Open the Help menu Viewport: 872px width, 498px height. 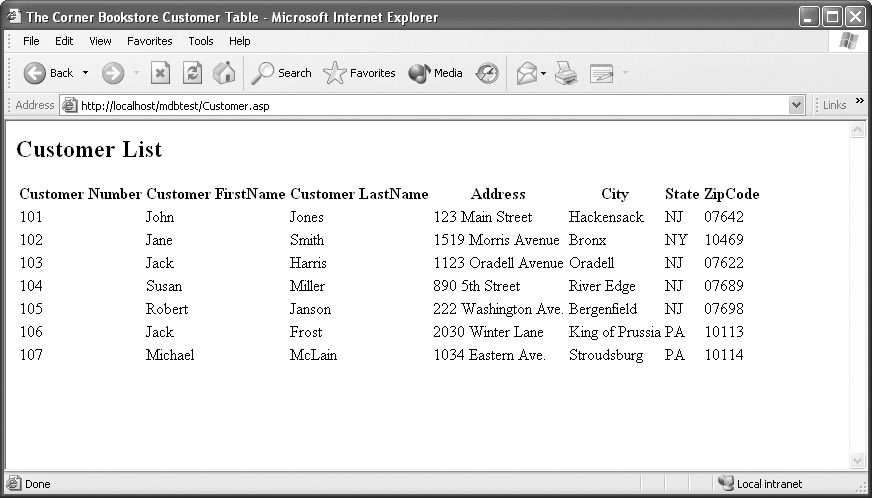pos(240,41)
